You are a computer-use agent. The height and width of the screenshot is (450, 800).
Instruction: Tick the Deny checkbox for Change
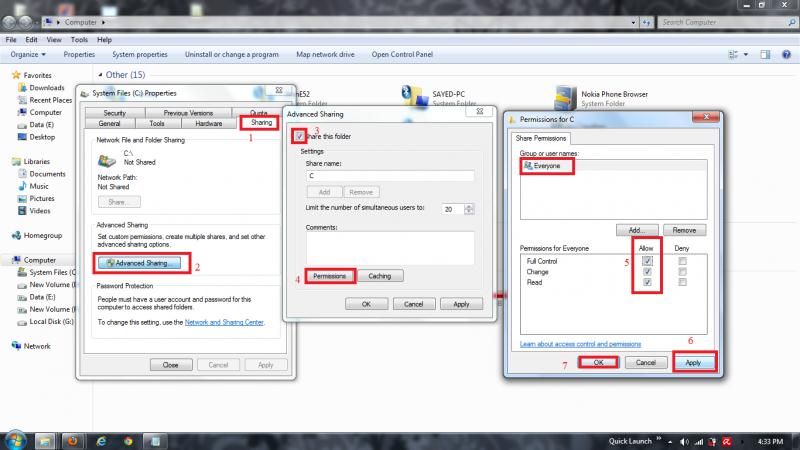682,271
